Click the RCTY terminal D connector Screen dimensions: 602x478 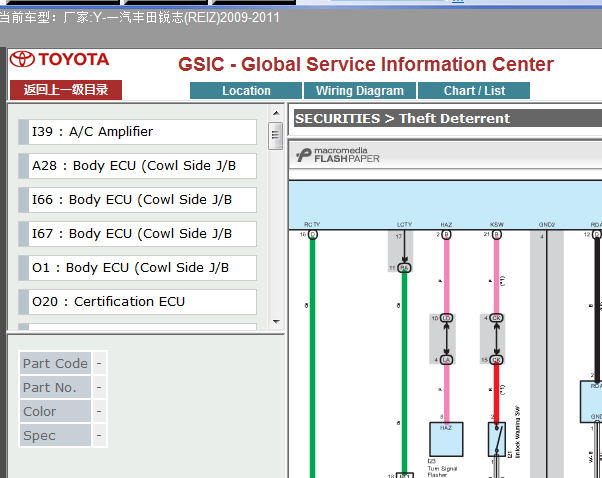point(313,235)
